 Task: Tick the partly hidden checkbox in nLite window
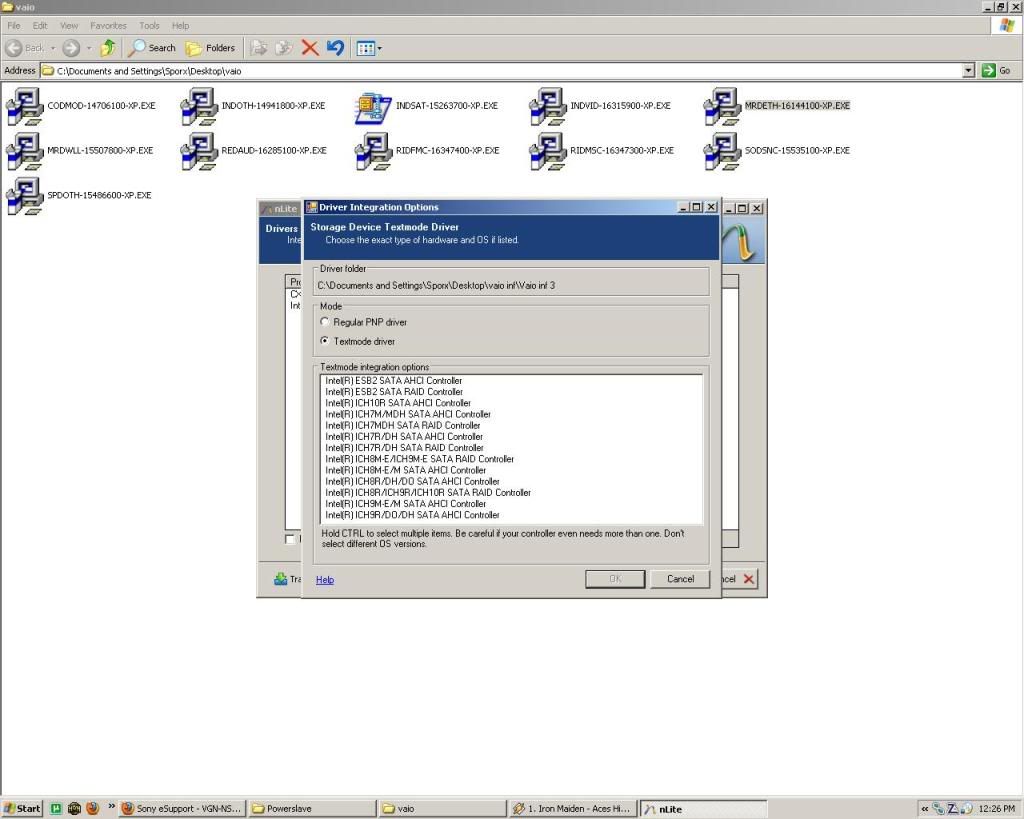click(x=290, y=539)
